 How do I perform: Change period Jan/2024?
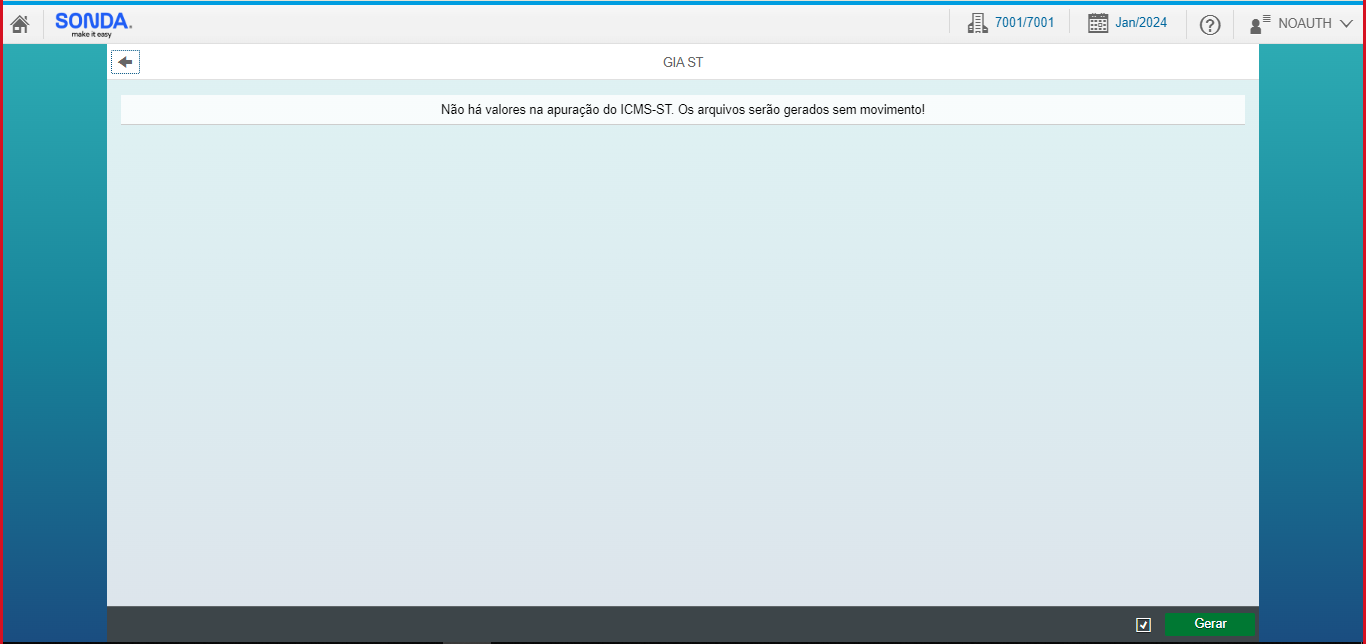point(1141,23)
